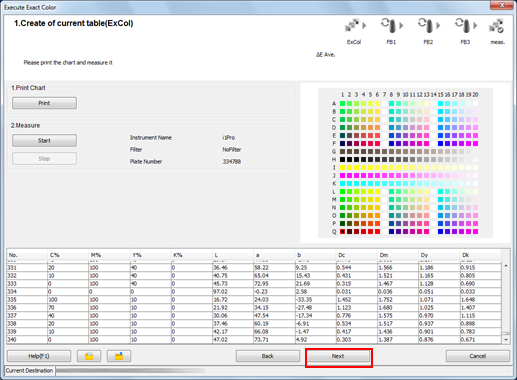
Task: Close the Execute Exact Color window
Action: click(x=502, y=5)
